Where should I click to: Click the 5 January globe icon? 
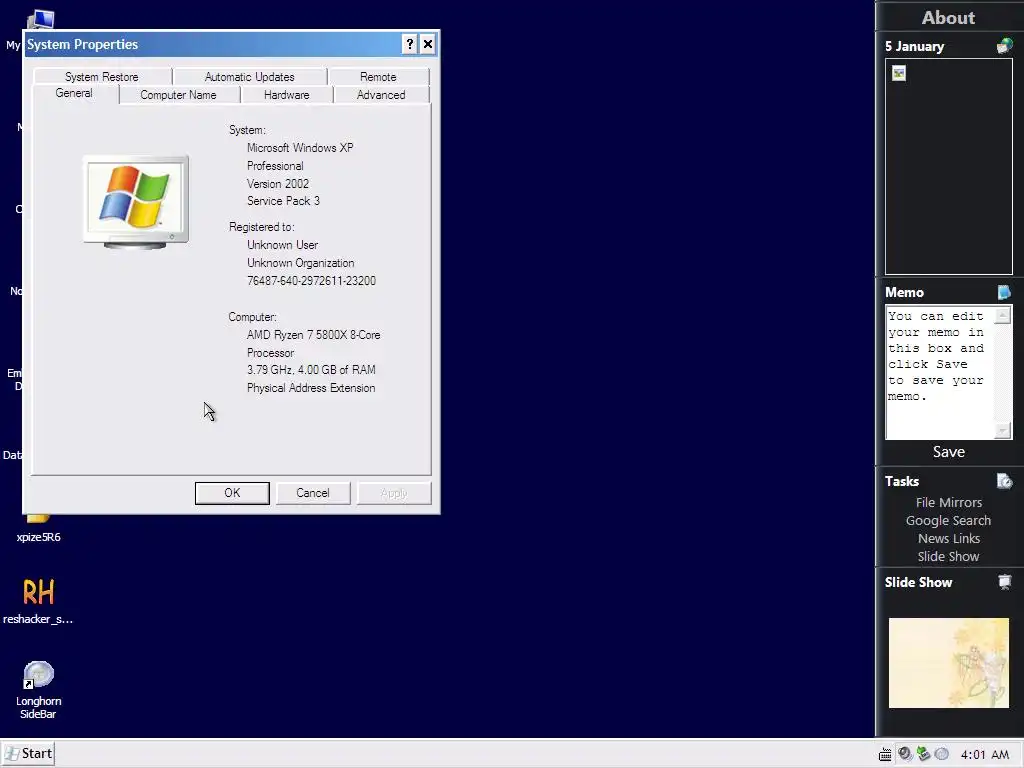tap(1004, 46)
